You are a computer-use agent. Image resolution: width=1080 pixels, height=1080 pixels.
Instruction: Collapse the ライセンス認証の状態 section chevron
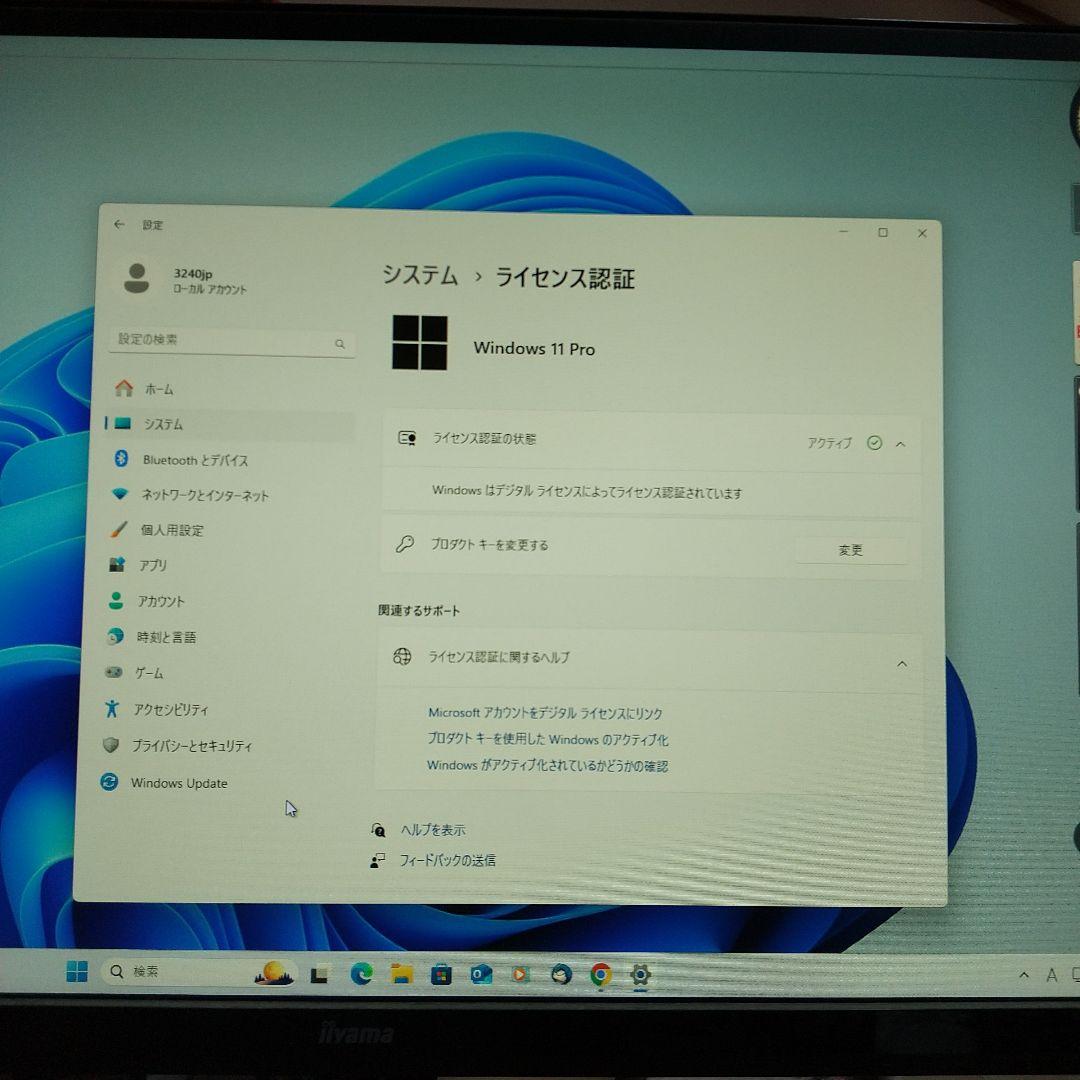(900, 444)
